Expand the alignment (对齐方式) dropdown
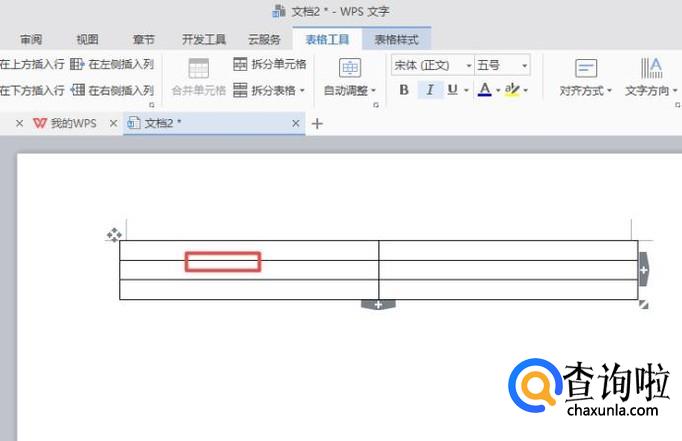This screenshot has width=682, height=441. click(x=586, y=90)
